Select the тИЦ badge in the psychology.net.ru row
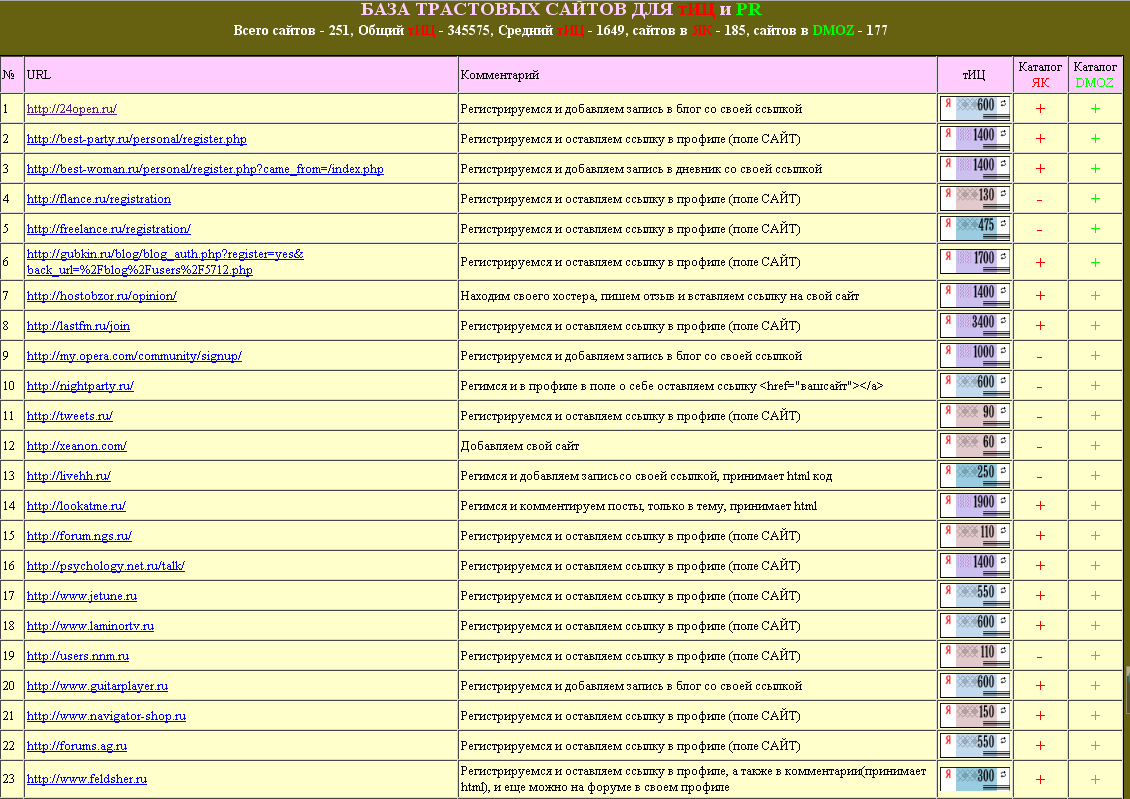 pos(975,566)
